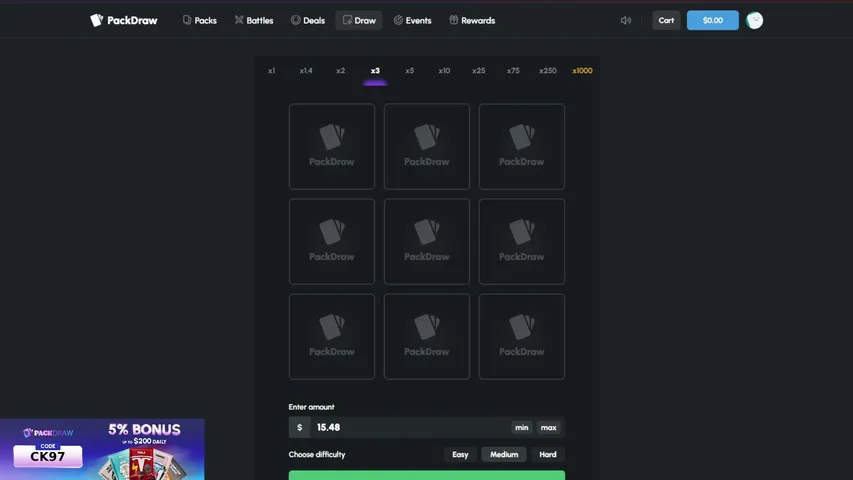Open the Packs page
The height and width of the screenshot is (480, 853).
[x=200, y=20]
